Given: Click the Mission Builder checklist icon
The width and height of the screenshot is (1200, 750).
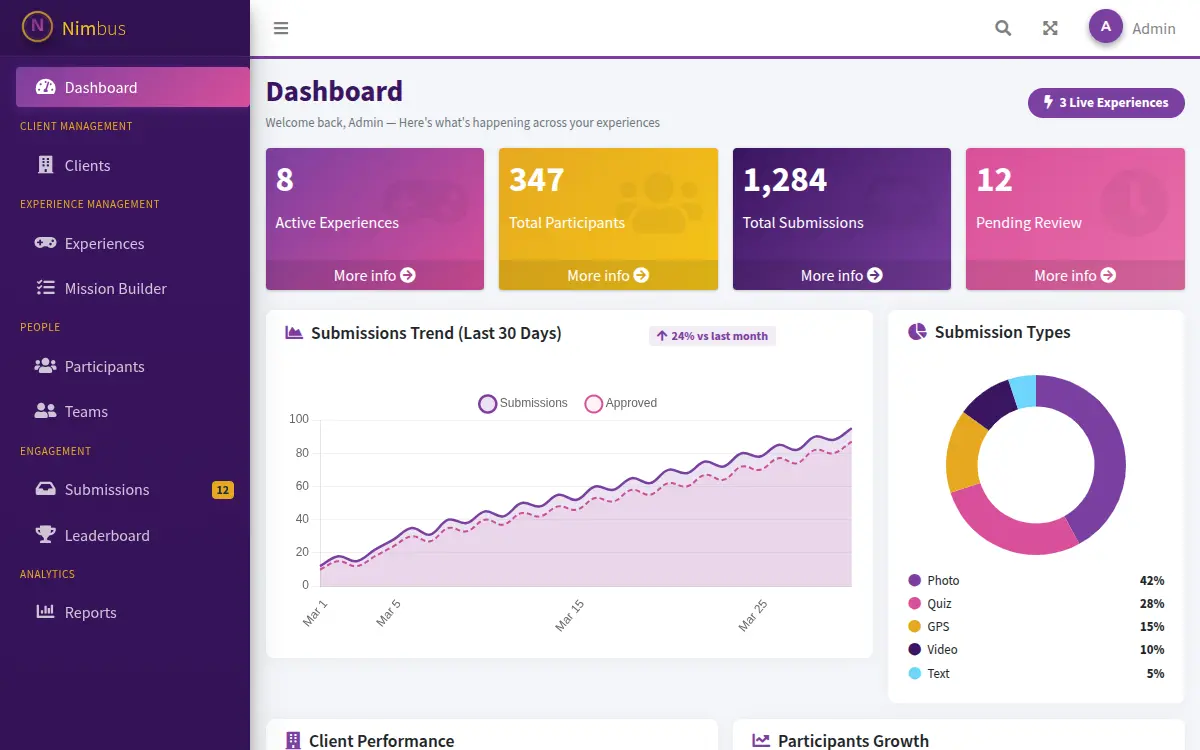Looking at the screenshot, I should [x=45, y=288].
